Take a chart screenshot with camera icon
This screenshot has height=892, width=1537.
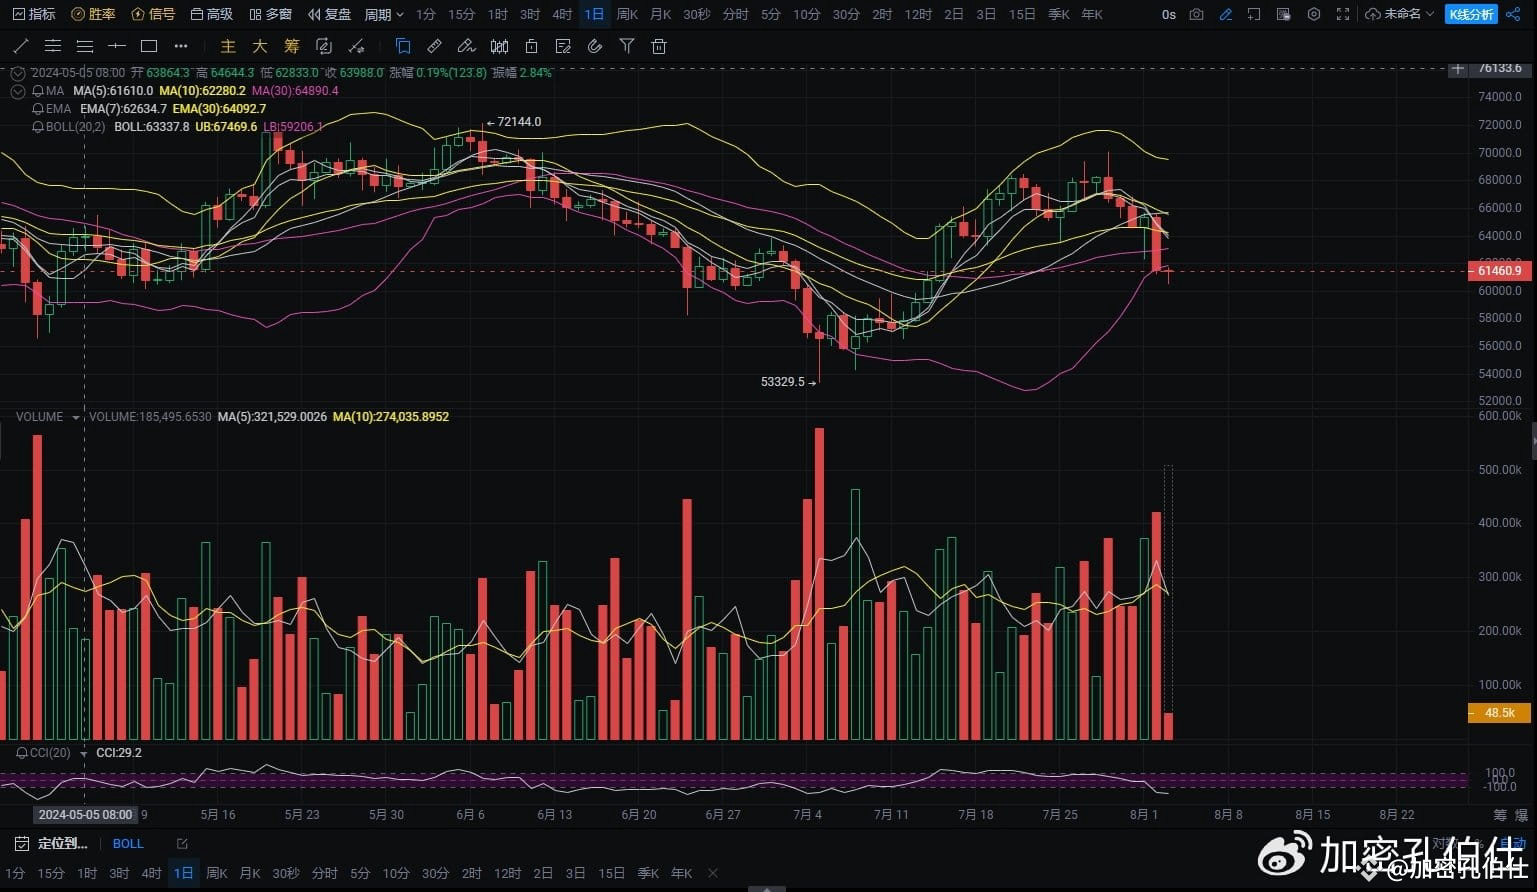(x=1197, y=14)
